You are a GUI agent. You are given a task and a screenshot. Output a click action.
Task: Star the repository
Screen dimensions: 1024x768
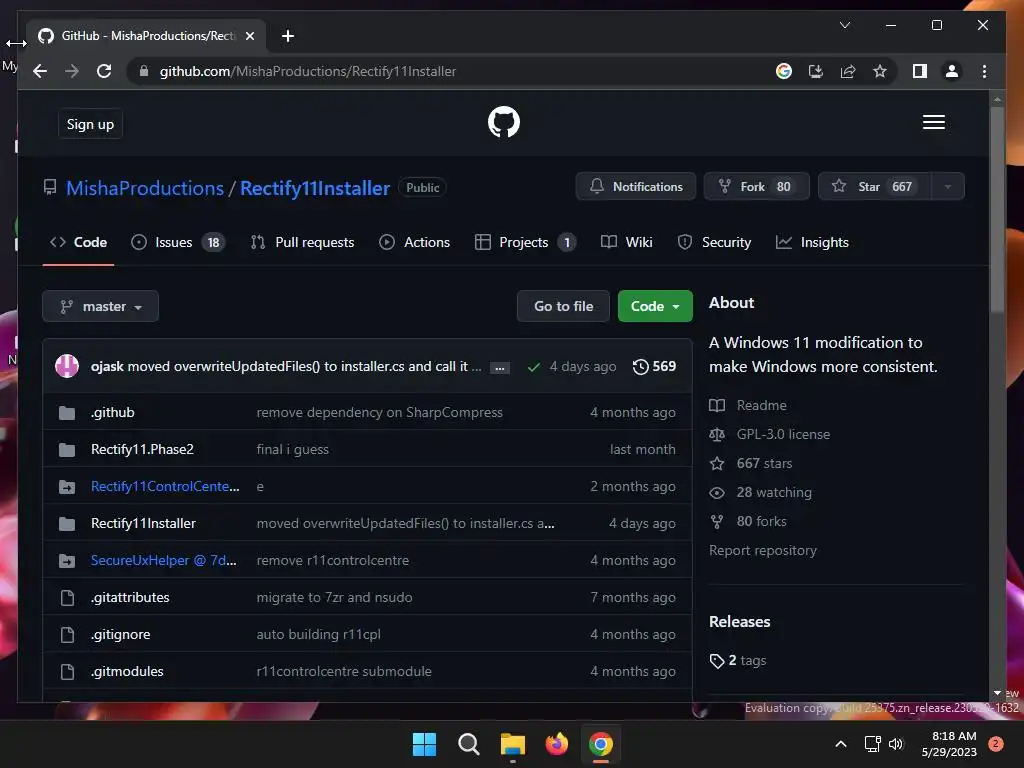point(875,187)
